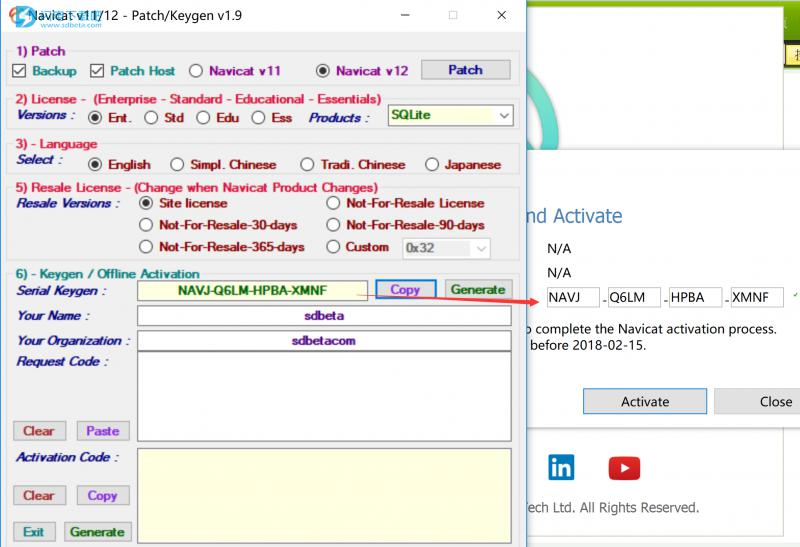Open the YouTube icon in Navicat window
The height and width of the screenshot is (547, 800).
click(624, 468)
